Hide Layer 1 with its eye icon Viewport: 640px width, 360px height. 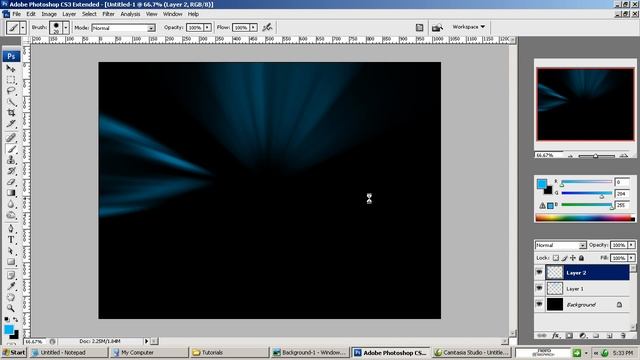click(539, 288)
